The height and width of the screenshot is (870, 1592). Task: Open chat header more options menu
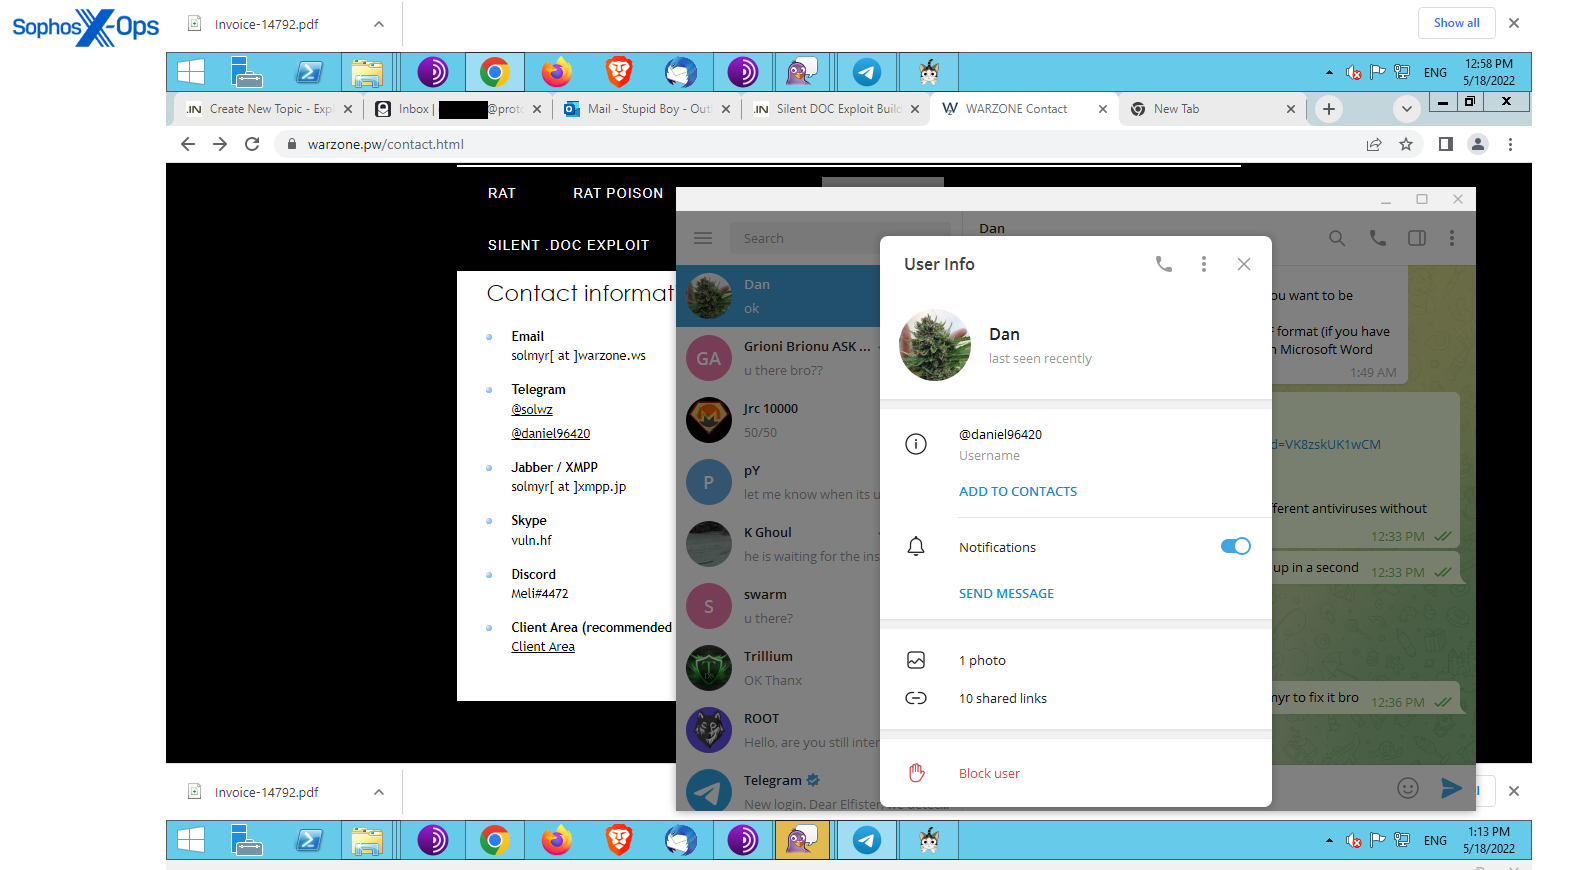click(1452, 238)
